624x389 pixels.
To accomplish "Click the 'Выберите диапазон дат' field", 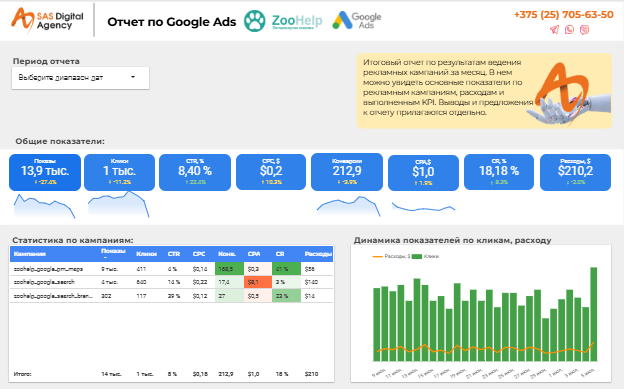I will coord(80,78).
